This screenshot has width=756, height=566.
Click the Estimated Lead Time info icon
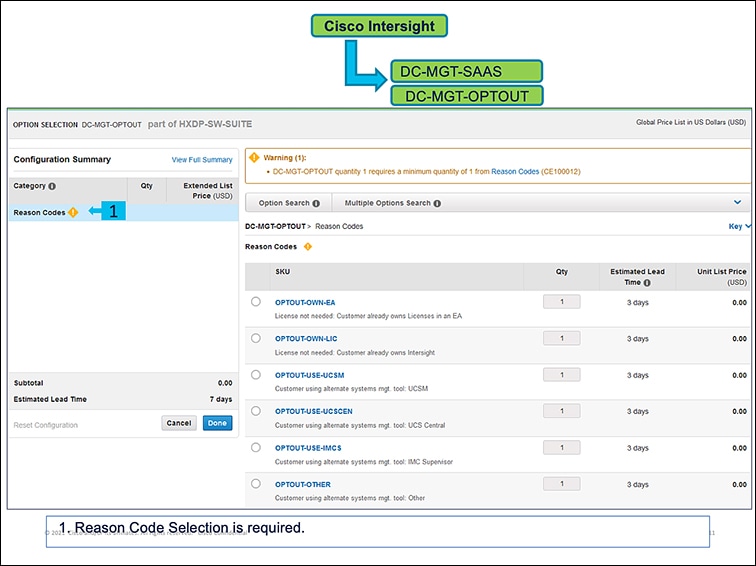[x=647, y=283]
